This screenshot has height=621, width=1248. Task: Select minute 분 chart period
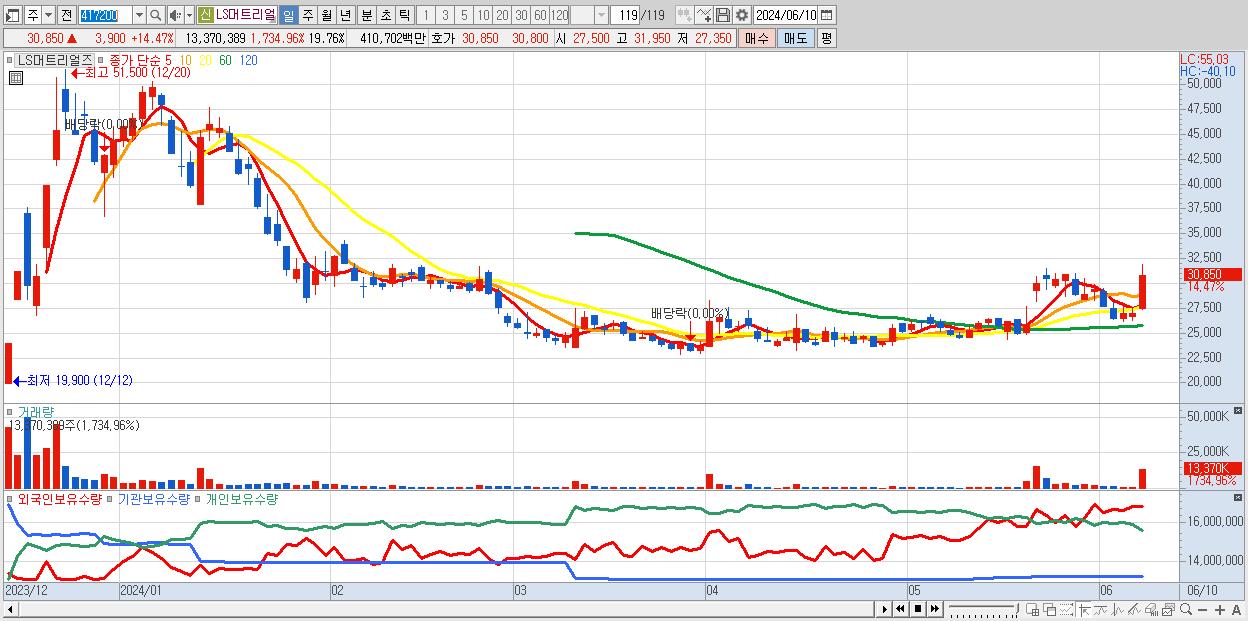367,15
